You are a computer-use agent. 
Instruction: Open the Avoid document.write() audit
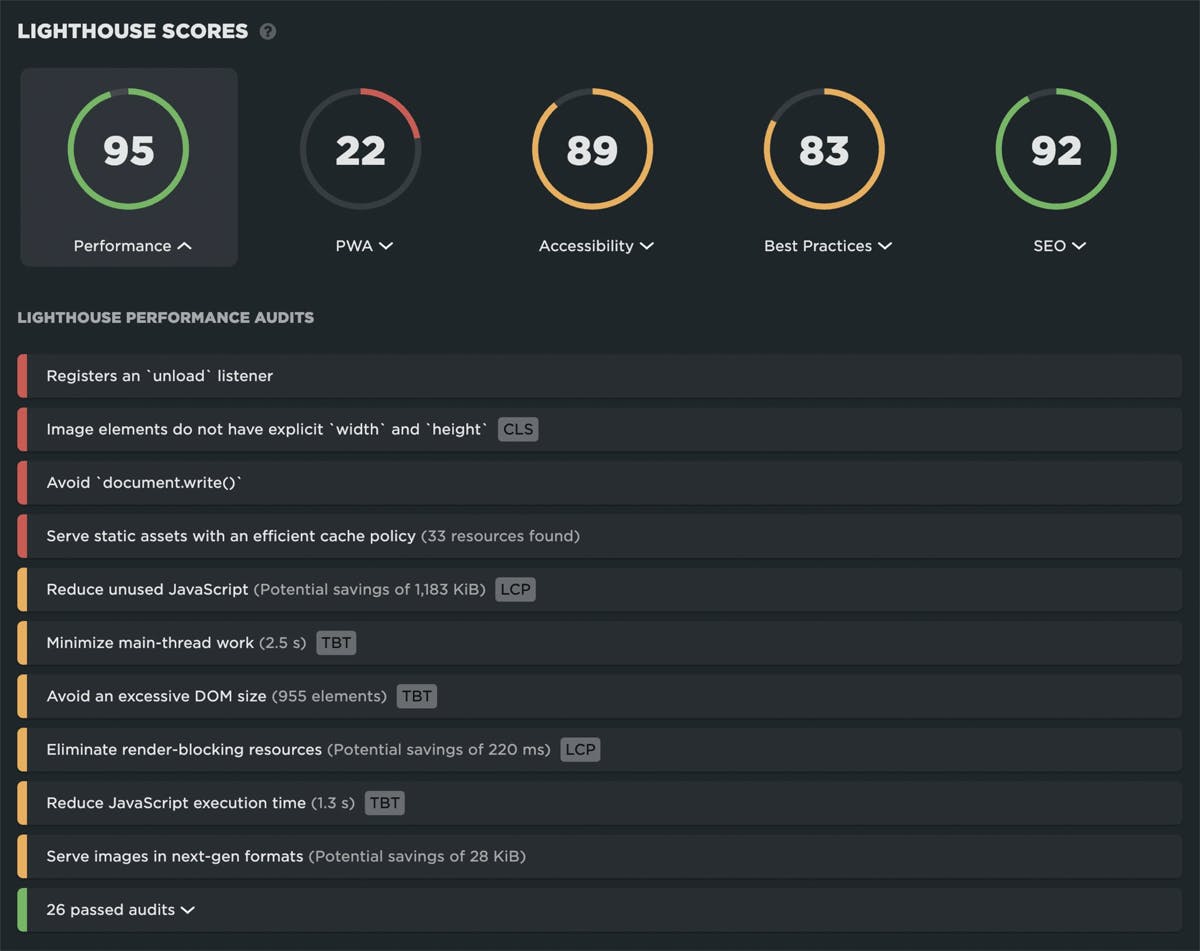(x=145, y=483)
